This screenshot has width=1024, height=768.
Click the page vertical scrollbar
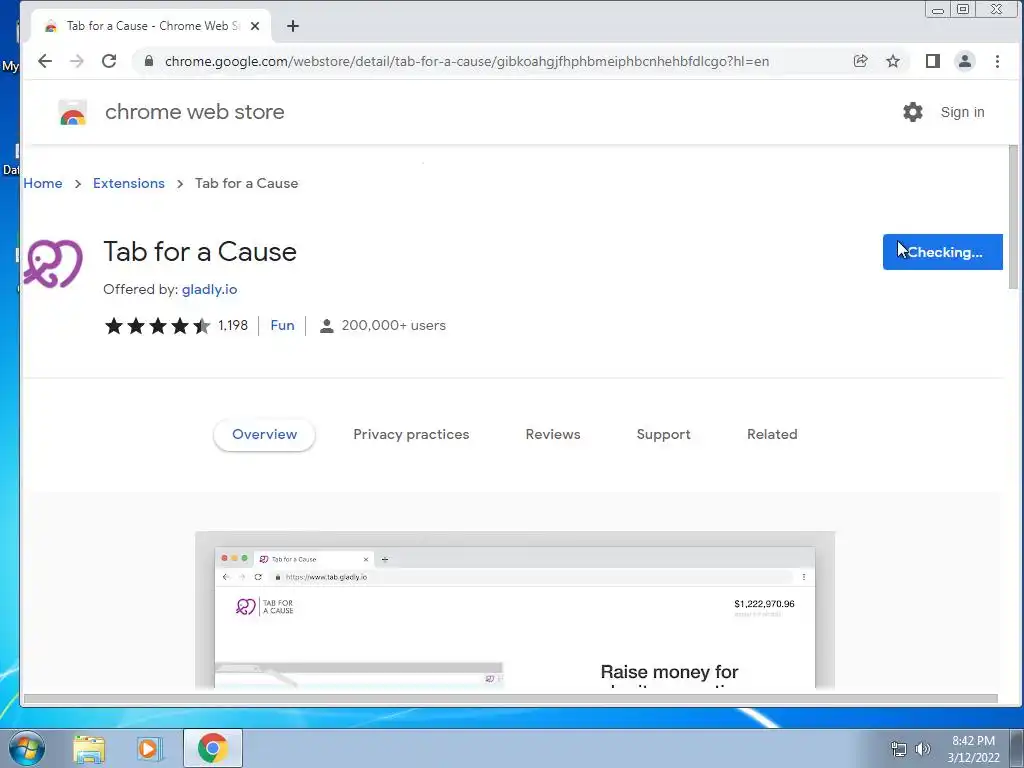pyautogui.click(x=1013, y=217)
